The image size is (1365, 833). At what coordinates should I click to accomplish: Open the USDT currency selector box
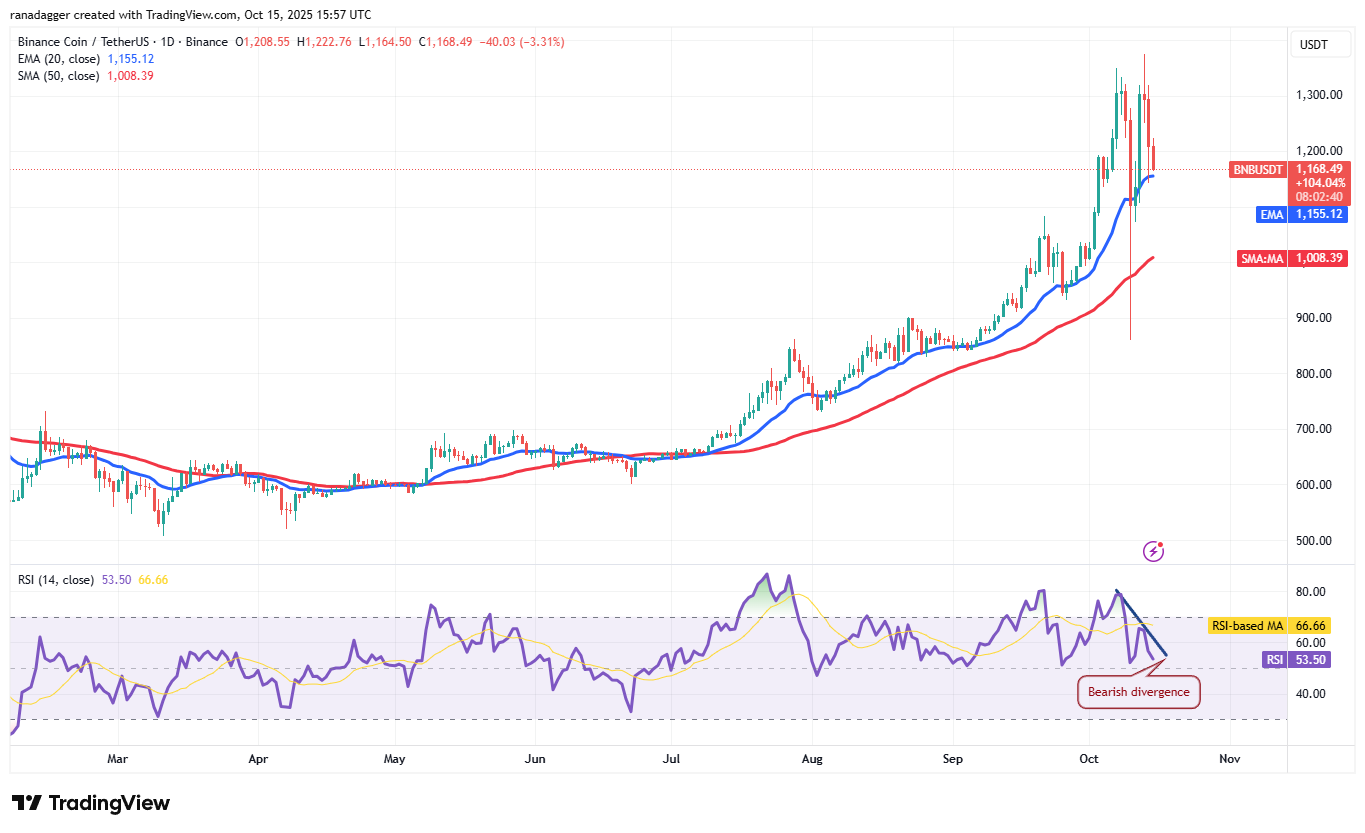click(1320, 44)
